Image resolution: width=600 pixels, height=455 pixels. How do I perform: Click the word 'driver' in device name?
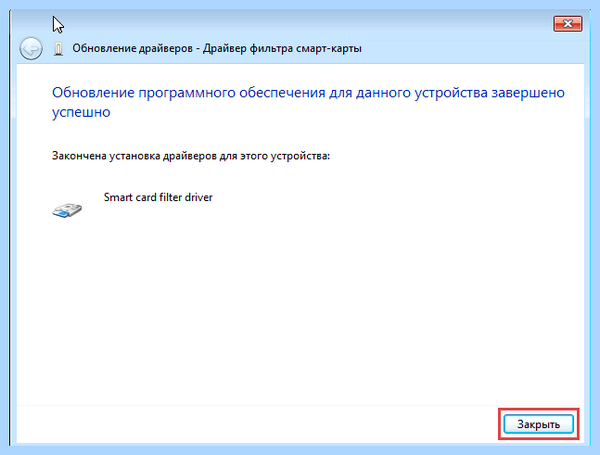coord(199,197)
